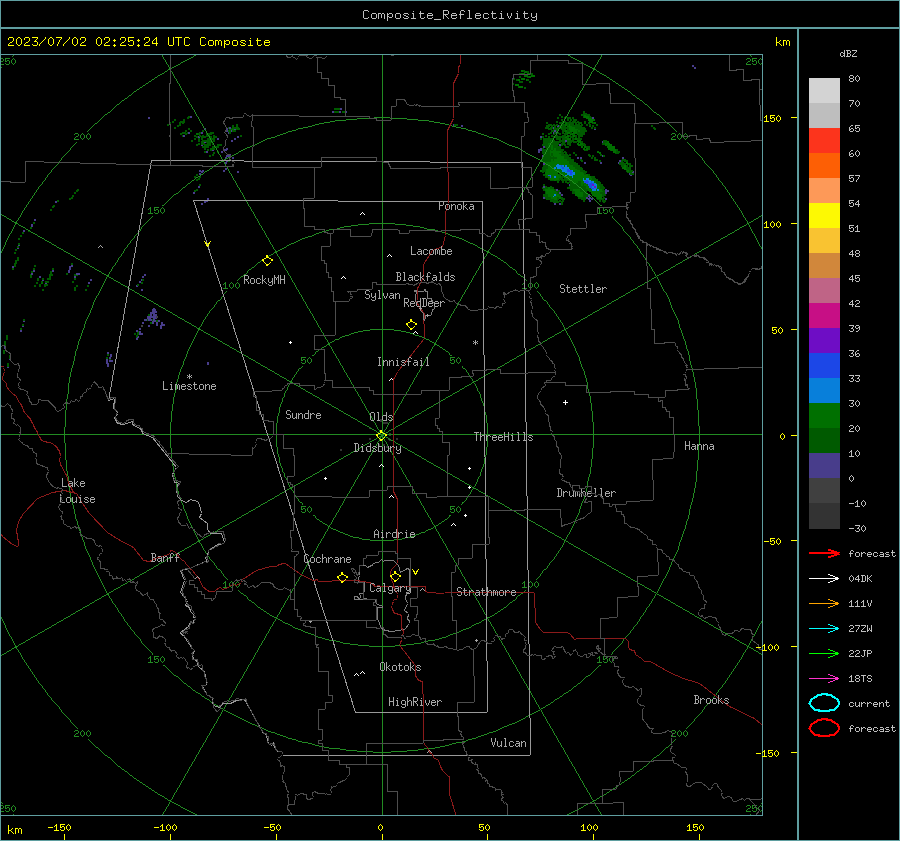Select the yellow diamond marker below Cochrane
This screenshot has height=841, width=900.
click(342, 577)
